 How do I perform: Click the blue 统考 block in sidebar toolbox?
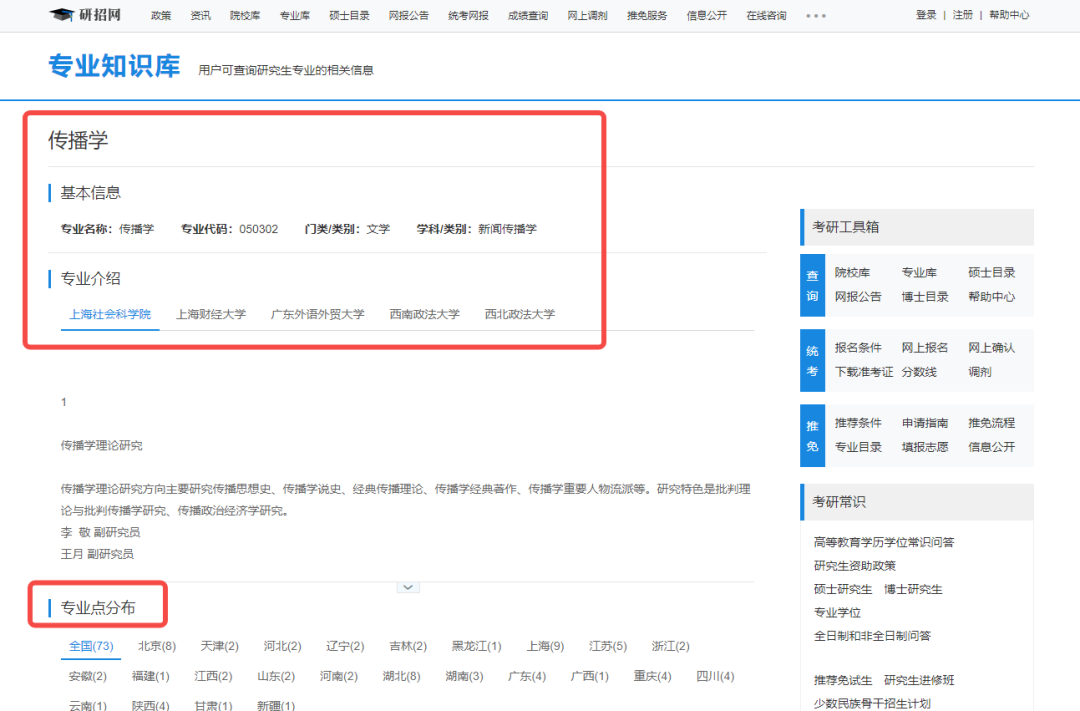[x=812, y=360]
